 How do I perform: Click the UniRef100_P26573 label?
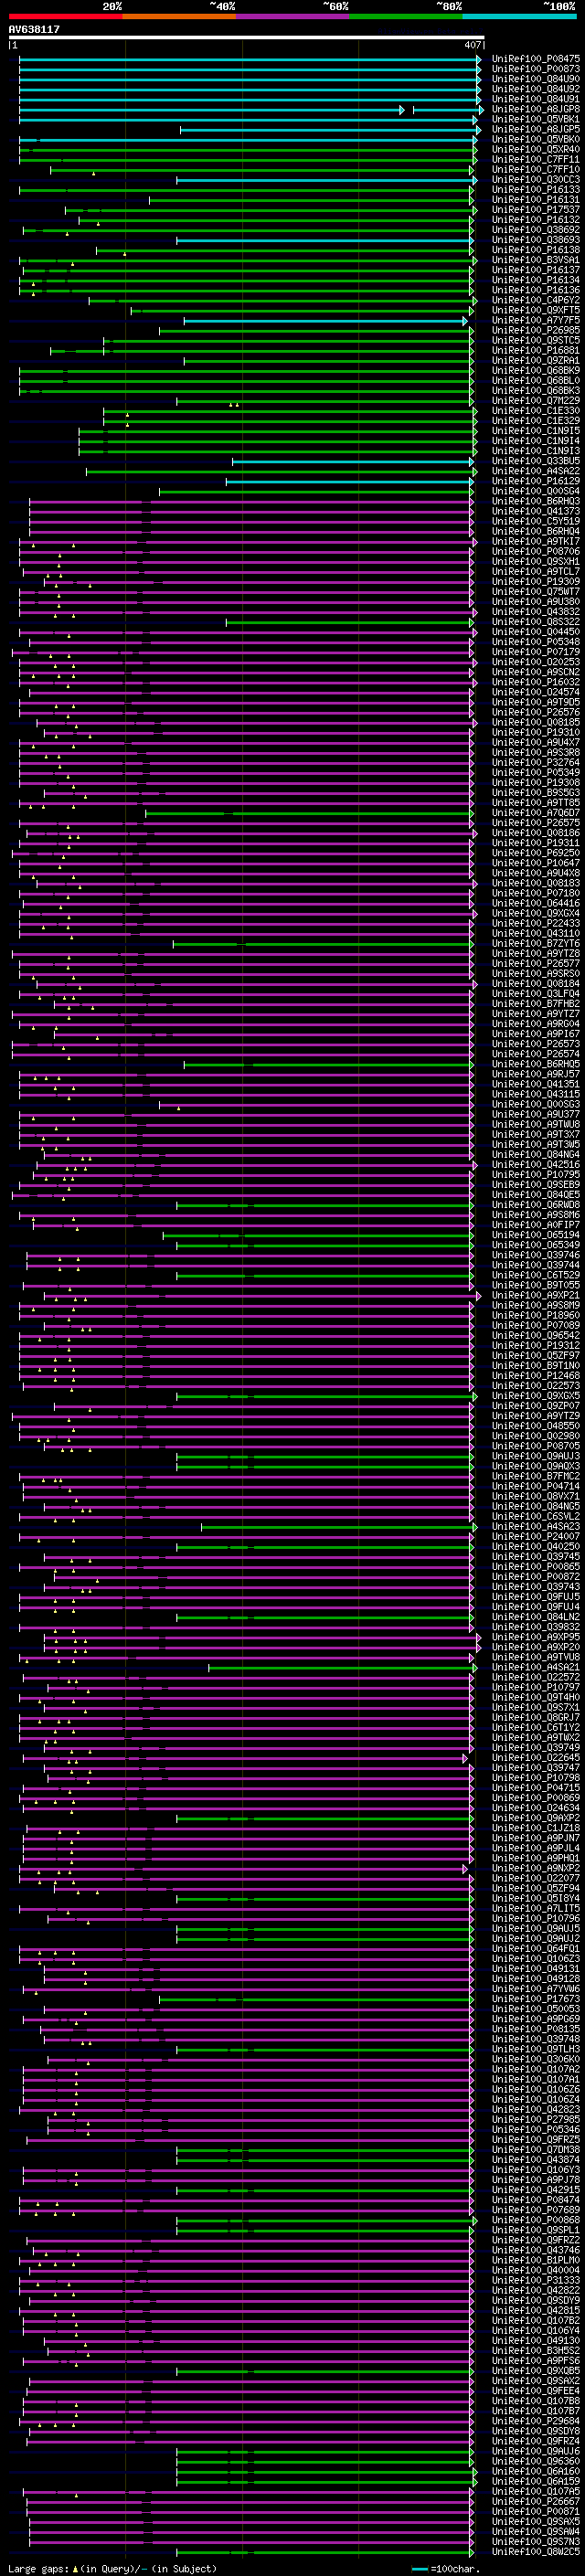[536, 1044]
